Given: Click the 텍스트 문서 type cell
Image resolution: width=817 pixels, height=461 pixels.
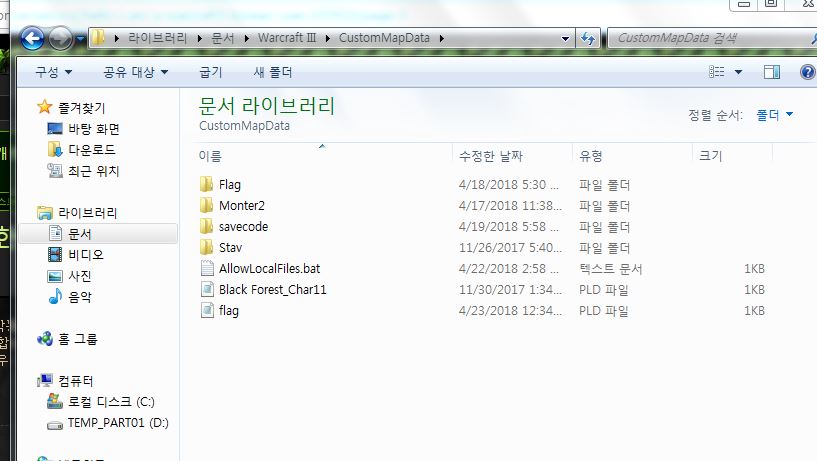Looking at the screenshot, I should (x=611, y=269).
